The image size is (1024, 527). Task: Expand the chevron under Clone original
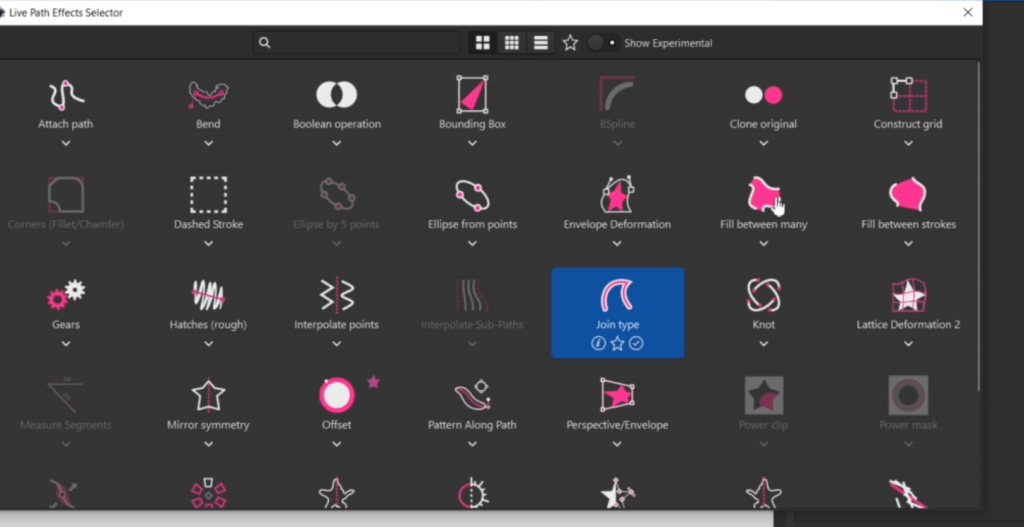(763, 143)
